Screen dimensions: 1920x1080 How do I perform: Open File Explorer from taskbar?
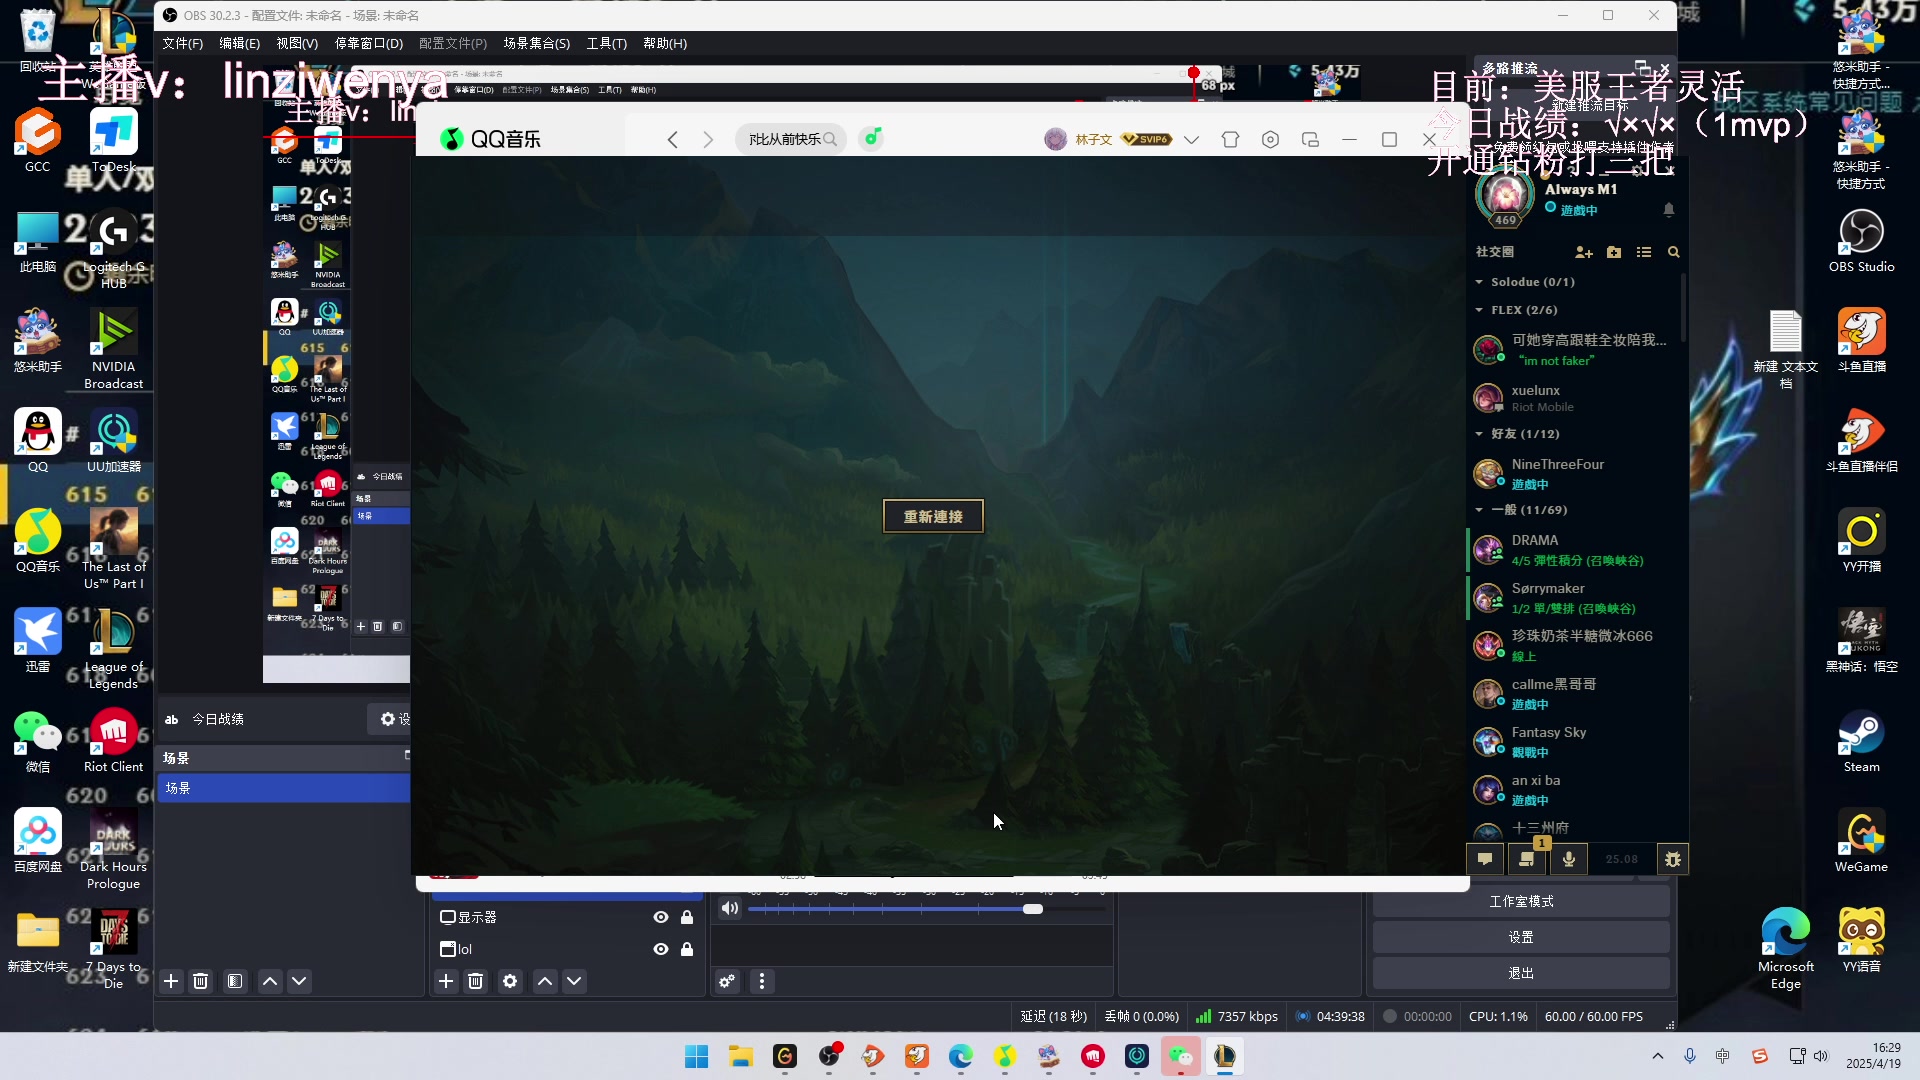coord(741,1057)
